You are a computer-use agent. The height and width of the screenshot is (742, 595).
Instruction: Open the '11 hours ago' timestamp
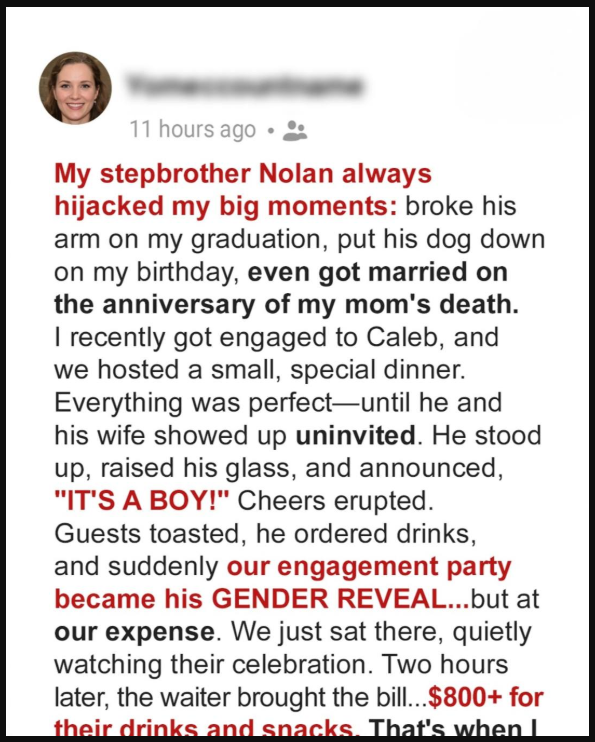[193, 130]
